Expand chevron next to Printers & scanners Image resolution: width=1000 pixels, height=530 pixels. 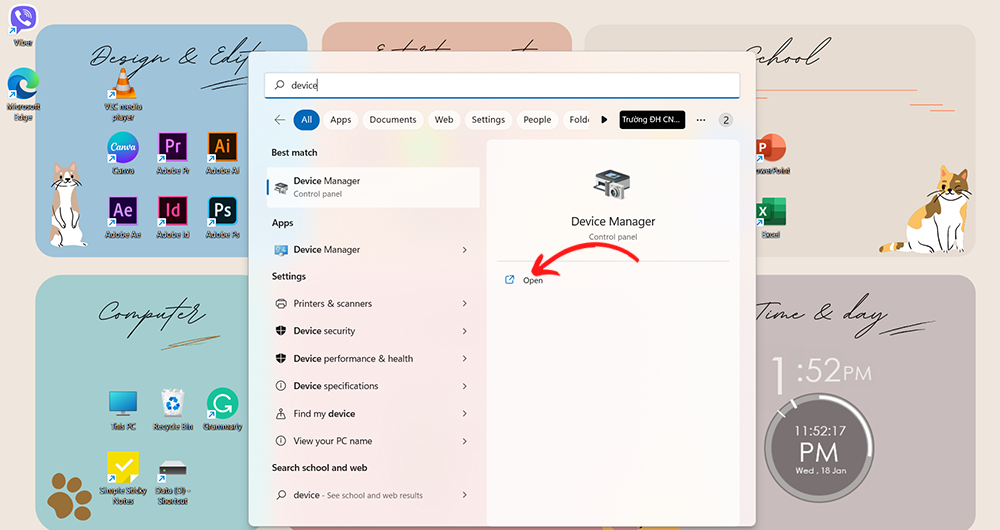[464, 304]
